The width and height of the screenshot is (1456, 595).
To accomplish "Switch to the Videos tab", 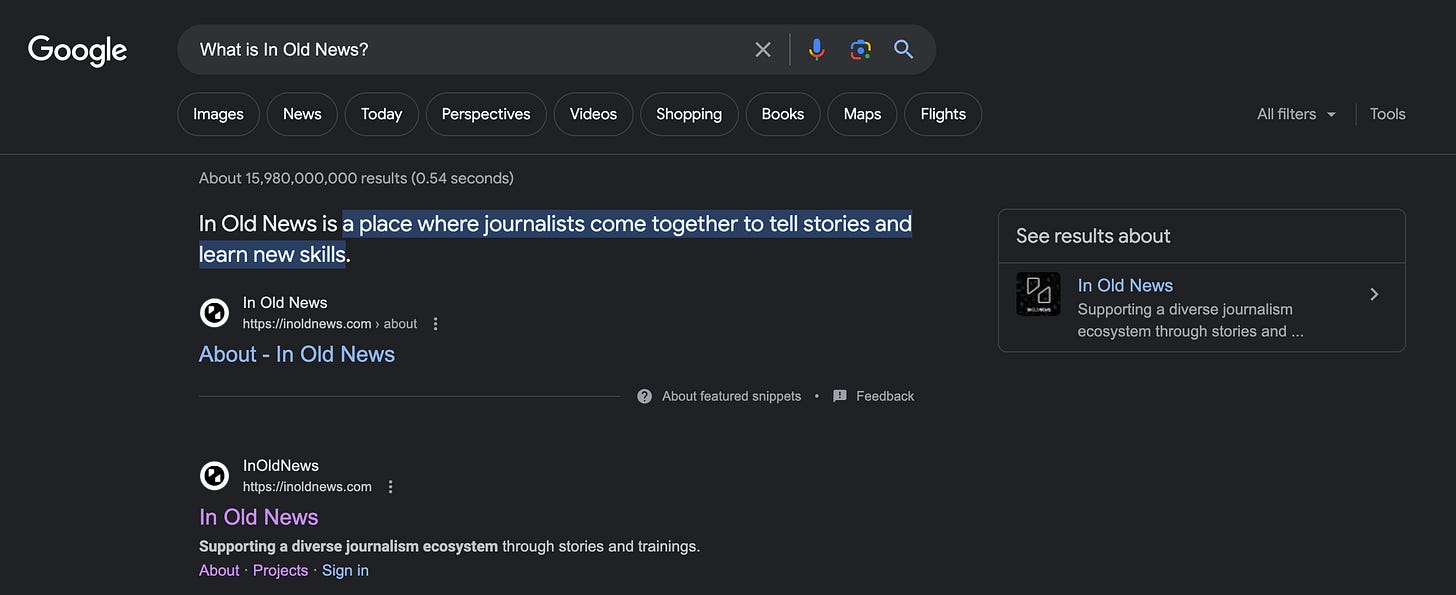I will 593,114.
